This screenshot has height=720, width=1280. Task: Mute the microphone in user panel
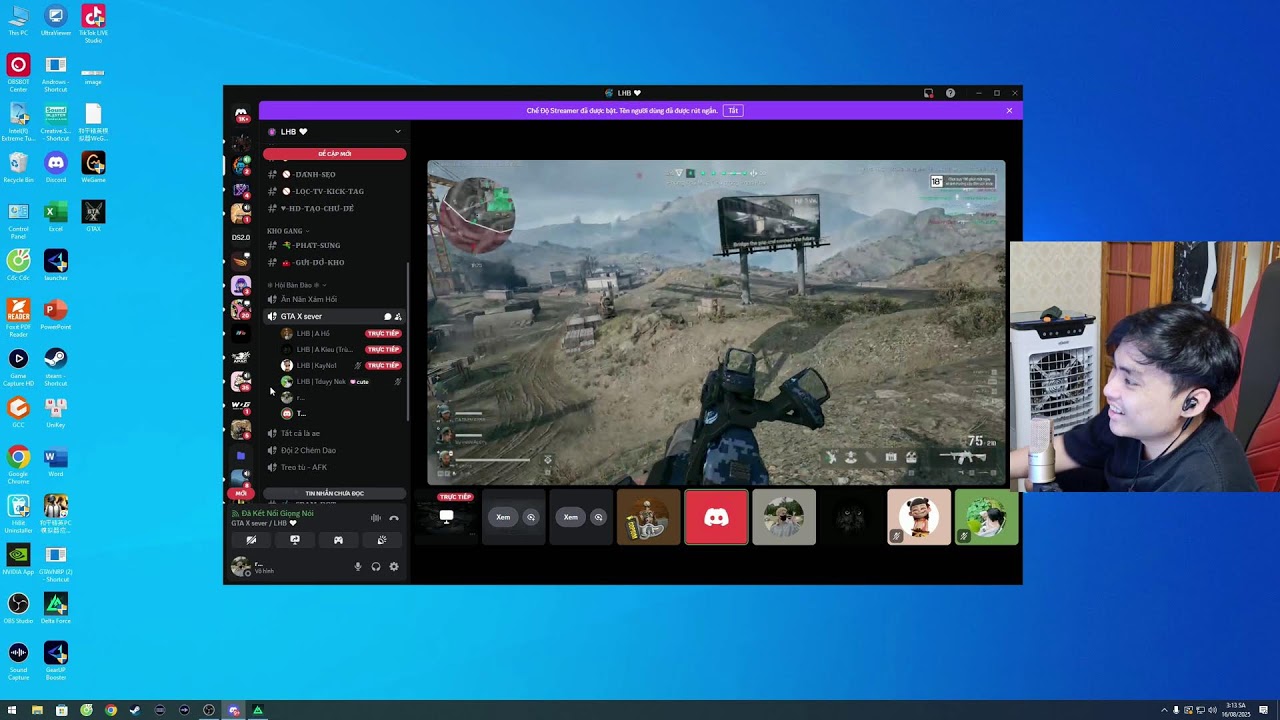358,567
